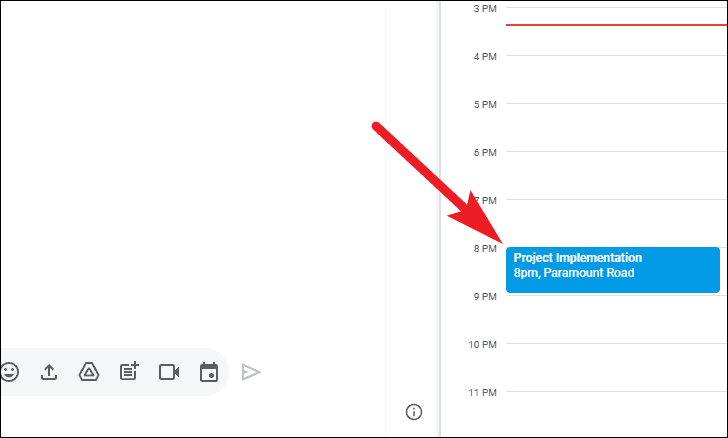728x438 pixels.
Task: Select the 5 PM time label
Action: (x=485, y=105)
